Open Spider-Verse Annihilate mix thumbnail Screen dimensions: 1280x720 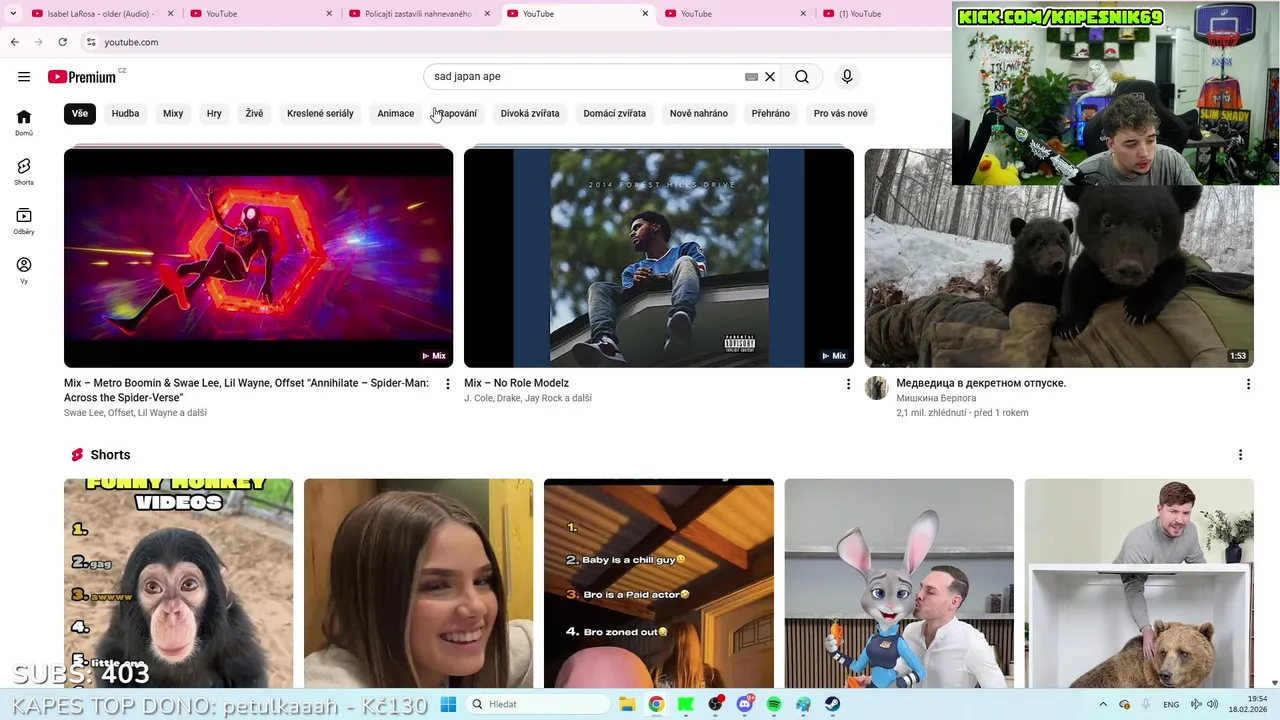point(258,258)
